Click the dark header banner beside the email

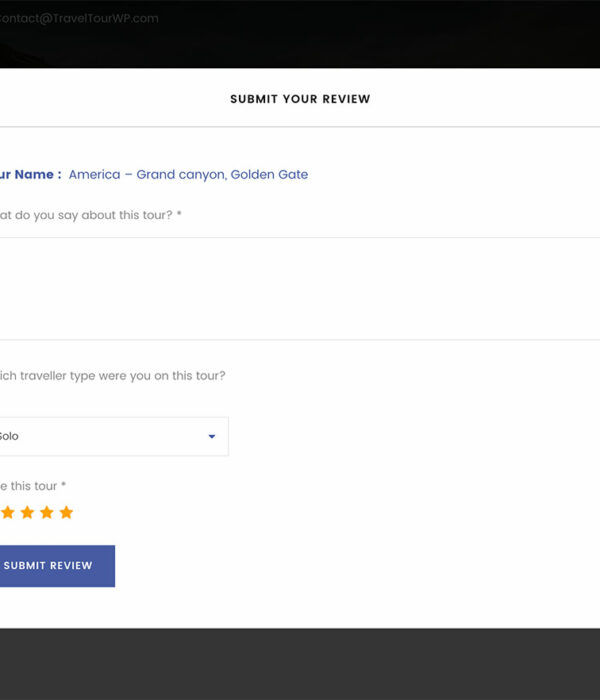click(x=400, y=30)
